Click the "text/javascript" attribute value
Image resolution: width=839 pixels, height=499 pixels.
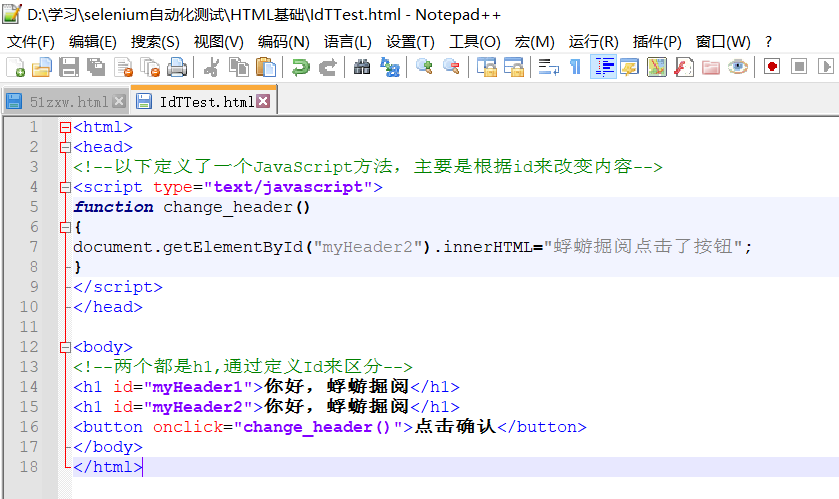(x=288, y=187)
